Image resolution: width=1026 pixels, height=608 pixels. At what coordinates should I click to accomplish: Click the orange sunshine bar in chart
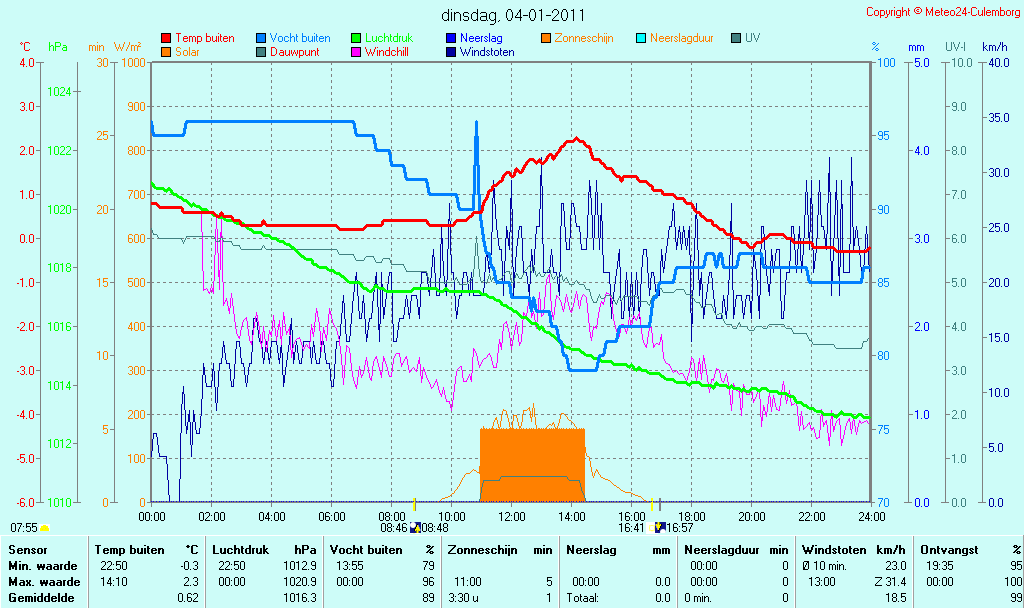pos(532,465)
